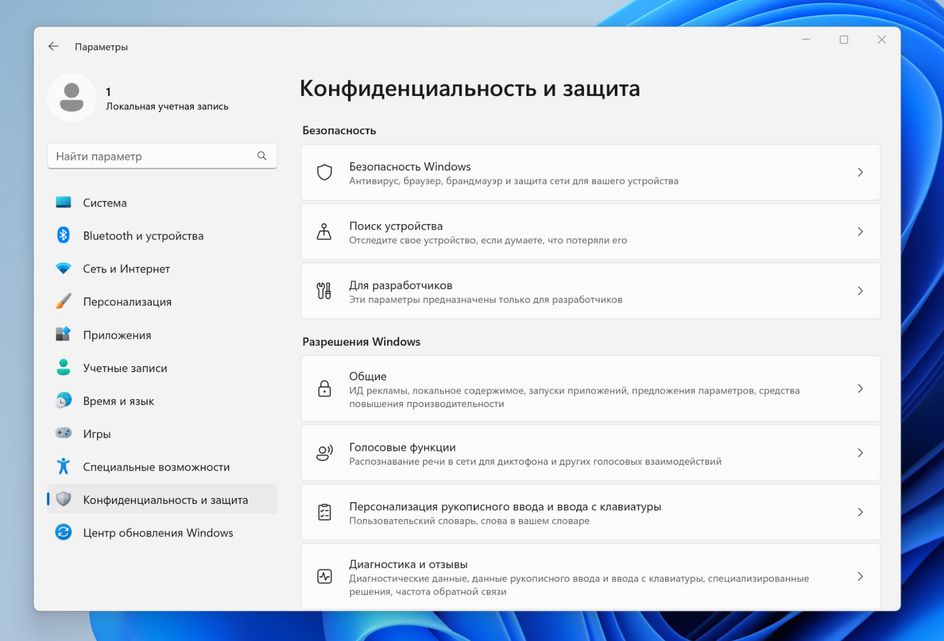The width and height of the screenshot is (944, 641).
Task: Click the Диагностика и отзывы pulse icon
Action: point(324,577)
